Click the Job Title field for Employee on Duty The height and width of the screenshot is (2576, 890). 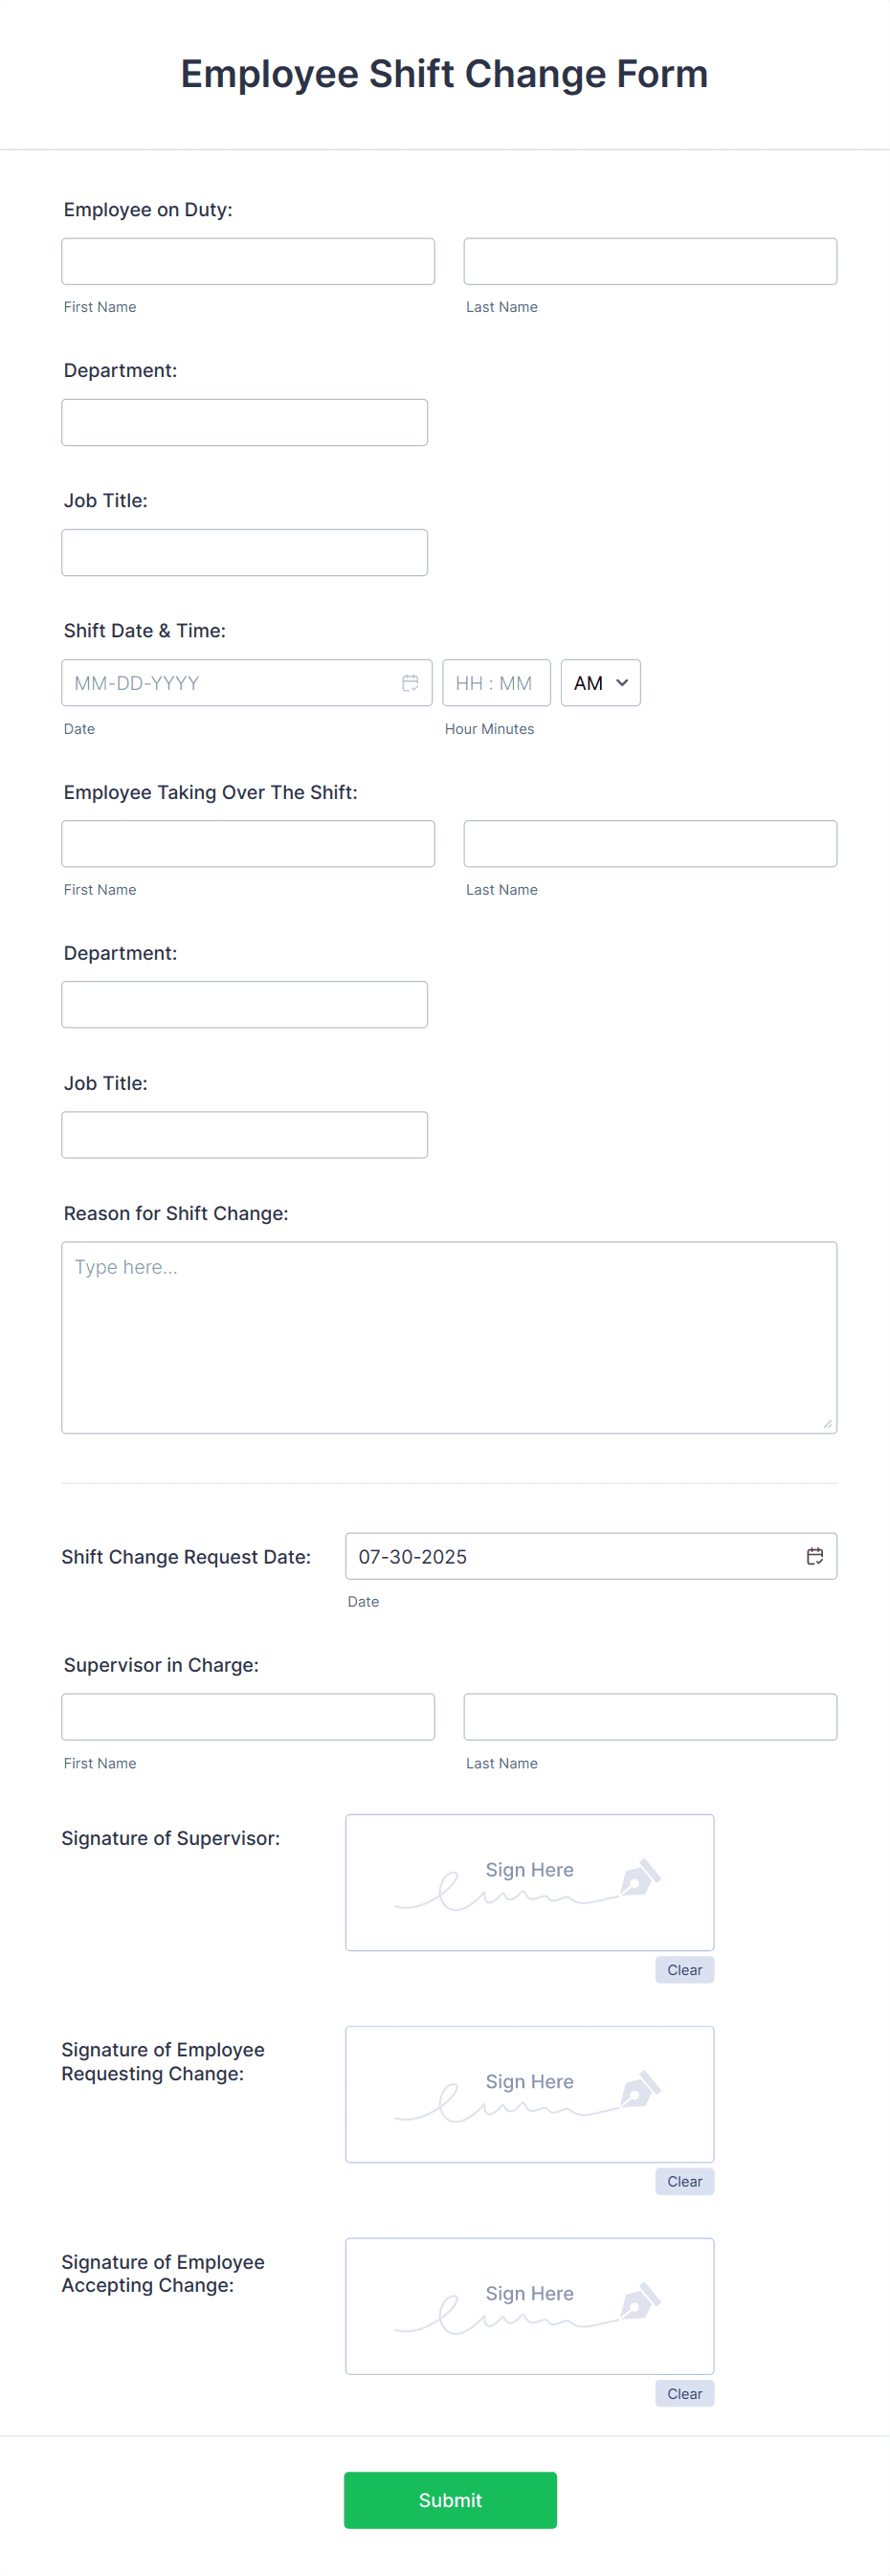(x=244, y=552)
